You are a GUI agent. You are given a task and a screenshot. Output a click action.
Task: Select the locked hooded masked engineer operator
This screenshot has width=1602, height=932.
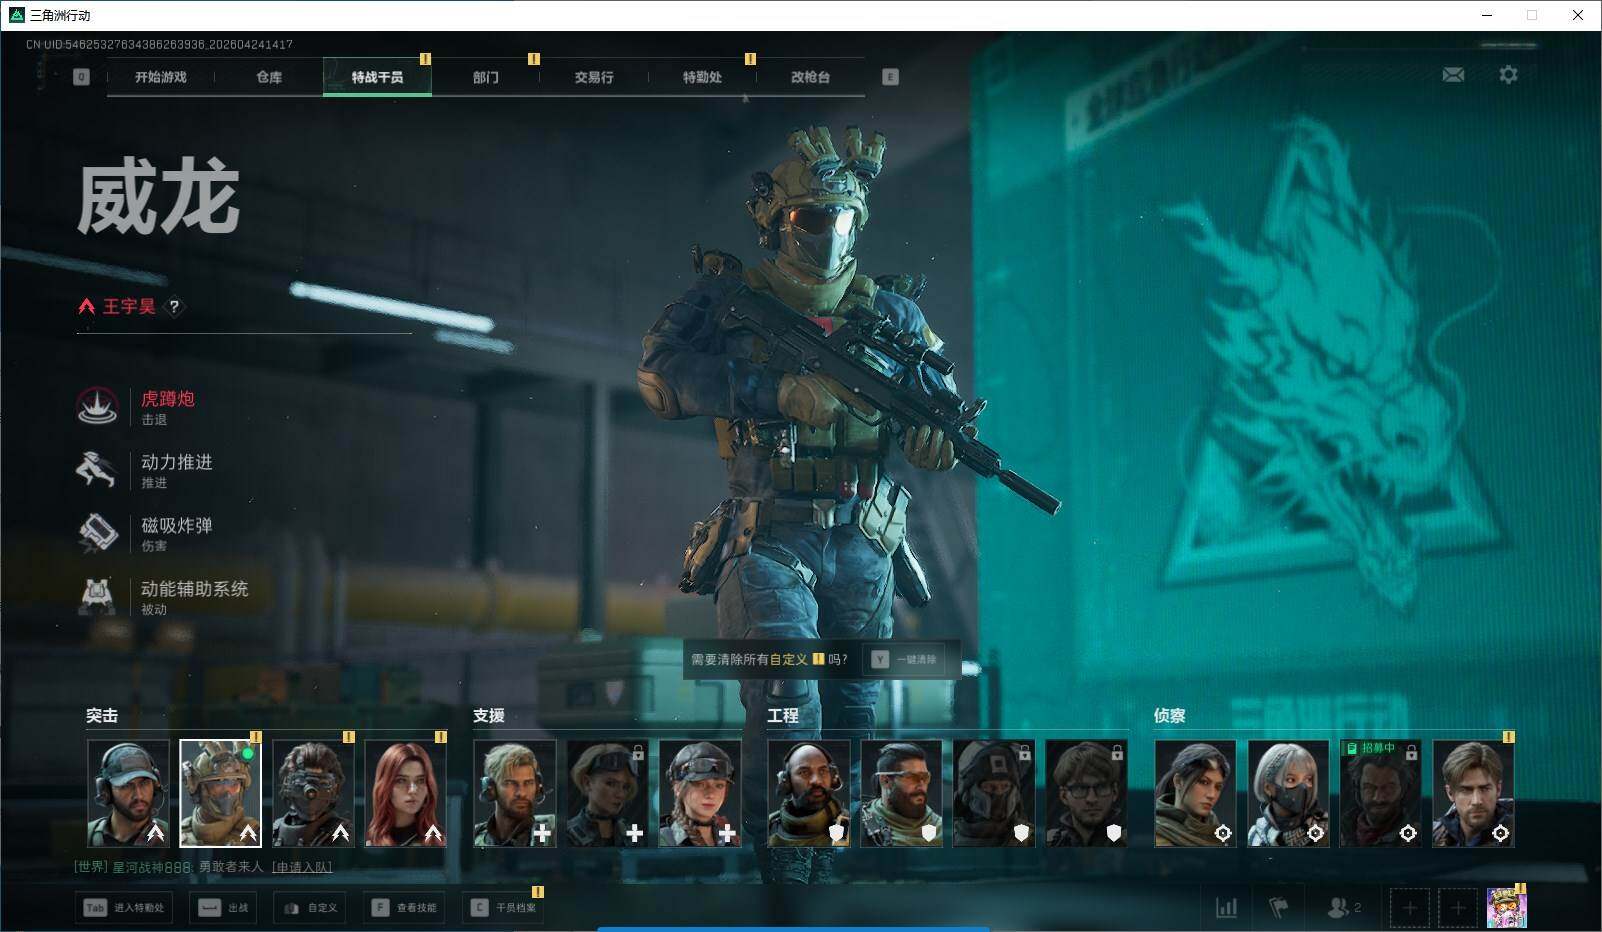tap(994, 793)
